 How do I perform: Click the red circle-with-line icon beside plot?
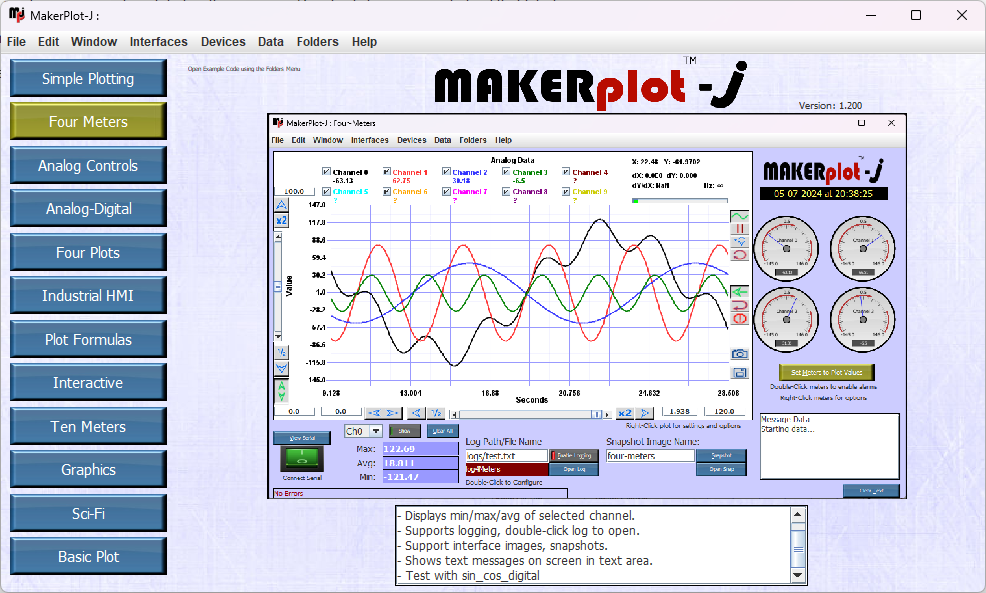coord(740,318)
